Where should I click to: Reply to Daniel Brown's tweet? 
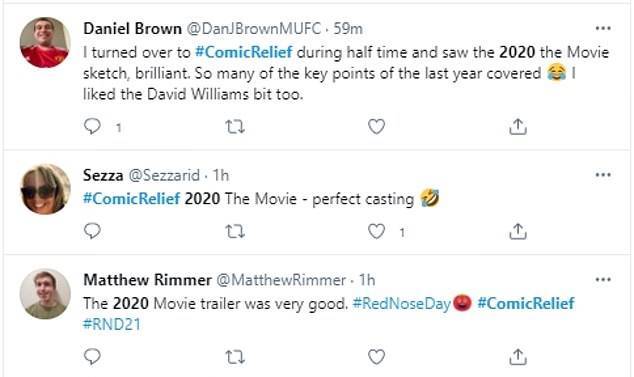tap(92, 126)
